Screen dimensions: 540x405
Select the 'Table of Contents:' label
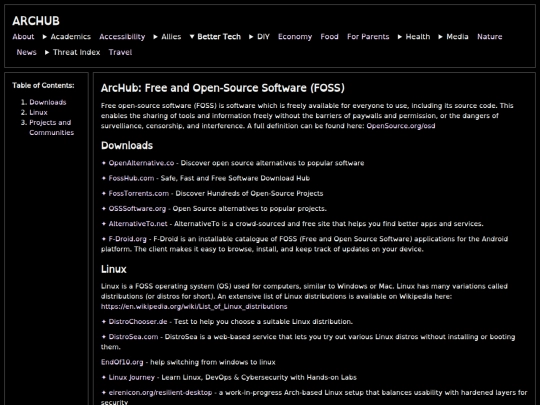tap(43, 85)
